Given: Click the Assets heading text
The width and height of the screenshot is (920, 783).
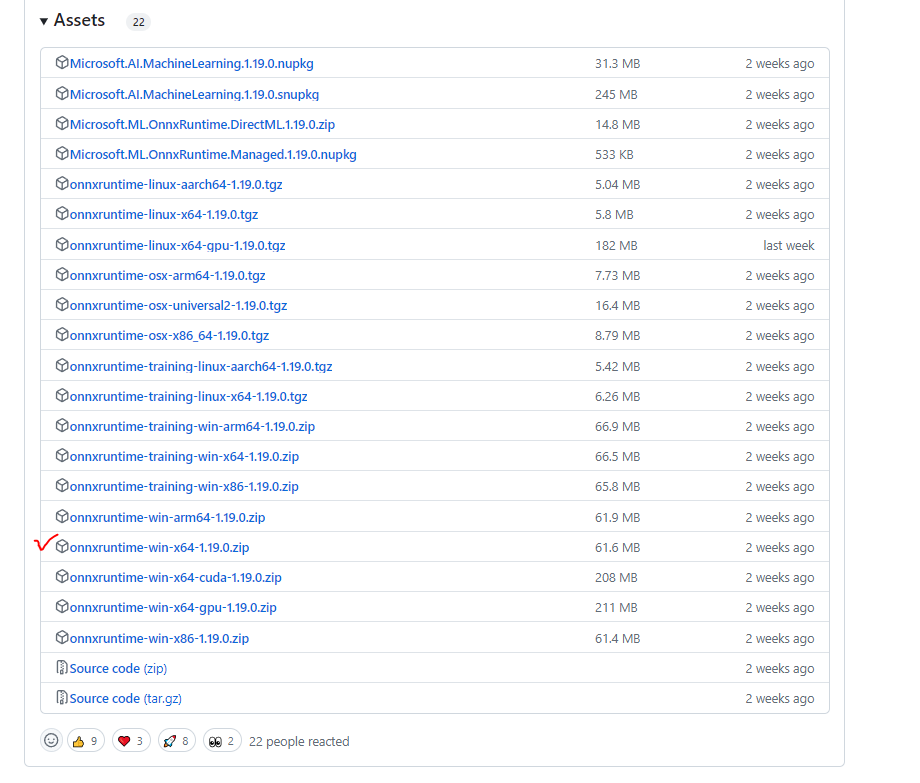Looking at the screenshot, I should pyautogui.click(x=79, y=21).
